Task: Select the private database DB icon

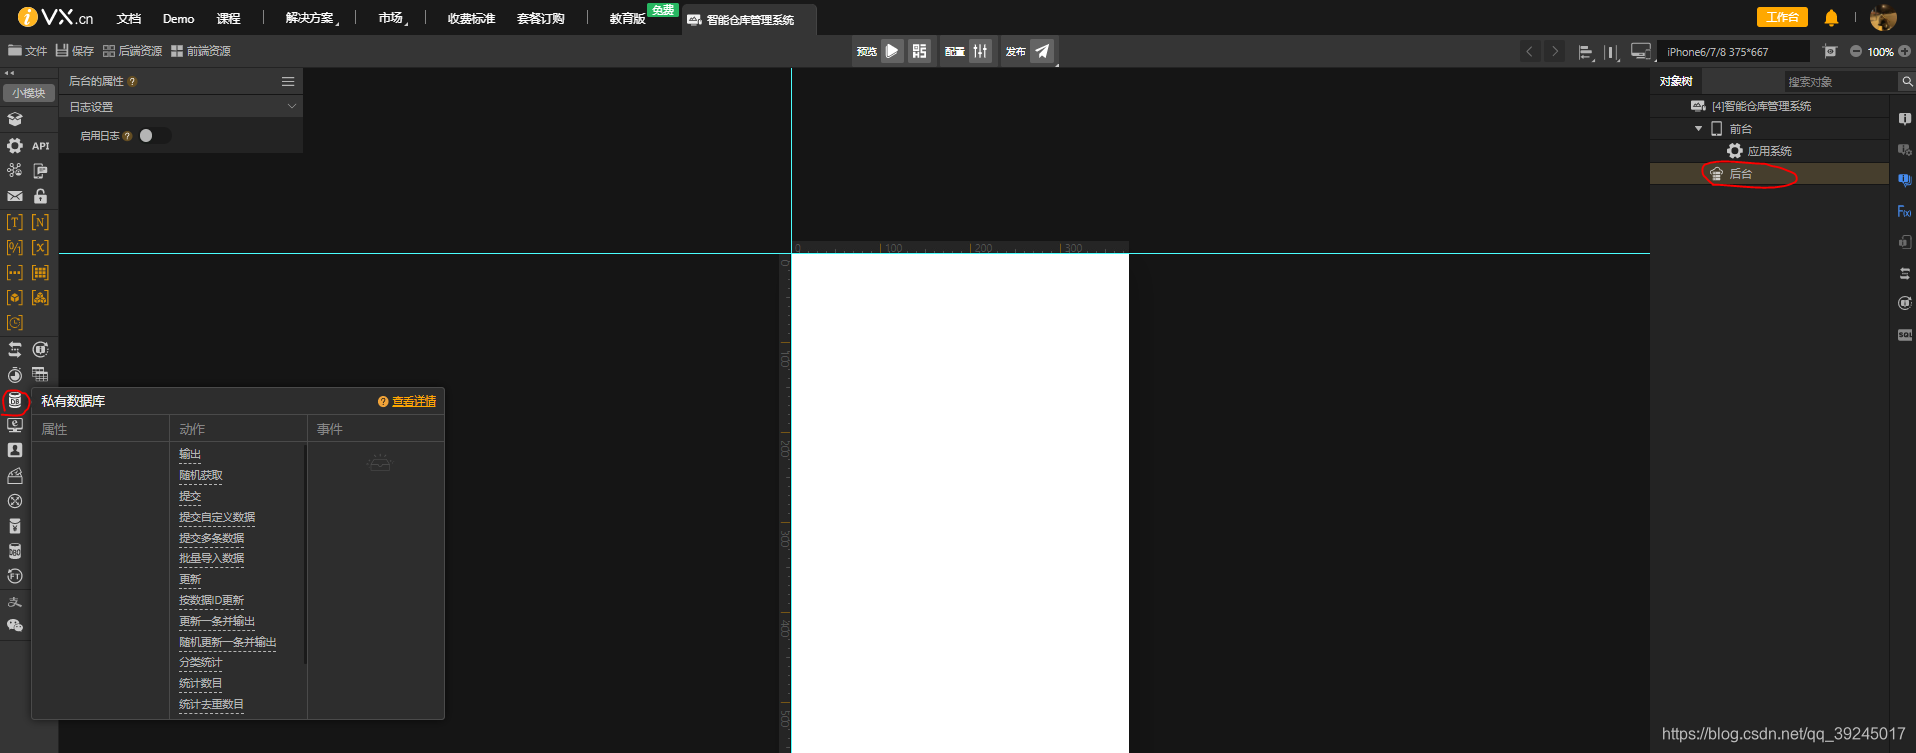Action: [15, 400]
